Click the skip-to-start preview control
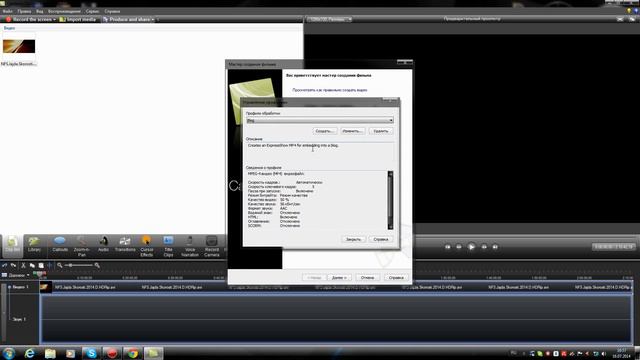This screenshot has height=360, width=640. [x=448, y=247]
